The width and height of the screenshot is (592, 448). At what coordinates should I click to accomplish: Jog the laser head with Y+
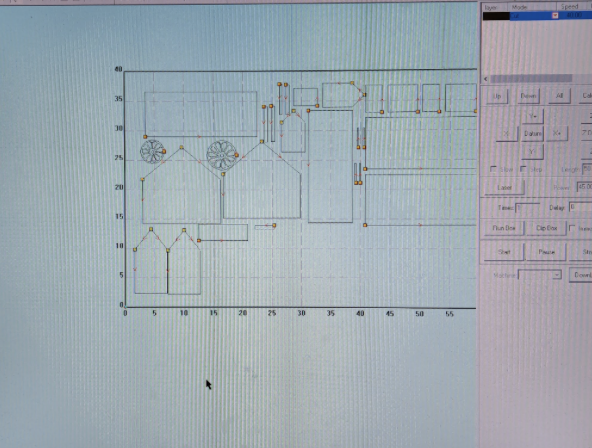(532, 116)
